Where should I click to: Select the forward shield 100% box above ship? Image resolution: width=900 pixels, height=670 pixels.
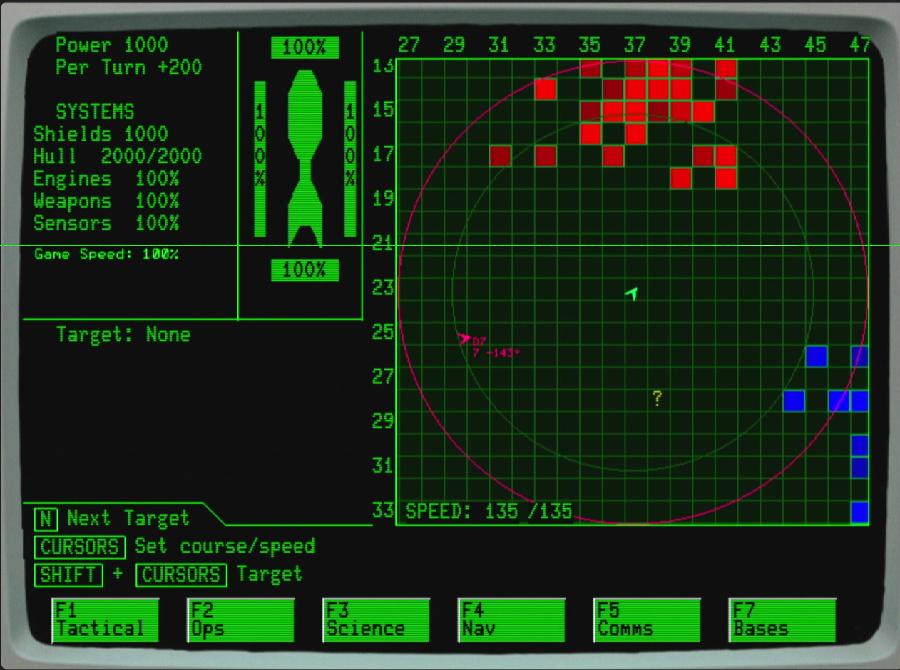tap(305, 48)
